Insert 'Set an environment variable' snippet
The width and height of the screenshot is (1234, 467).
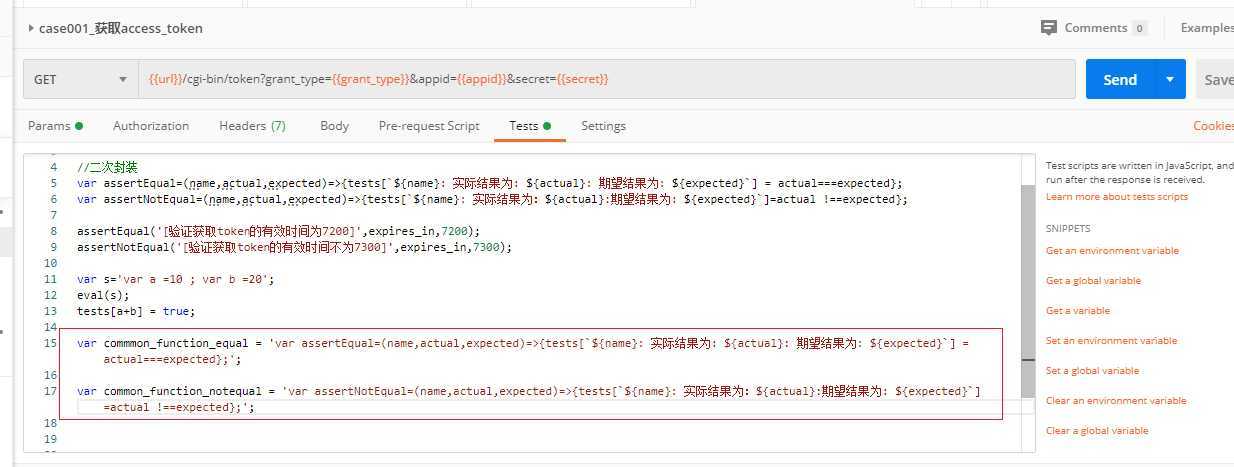point(1111,341)
